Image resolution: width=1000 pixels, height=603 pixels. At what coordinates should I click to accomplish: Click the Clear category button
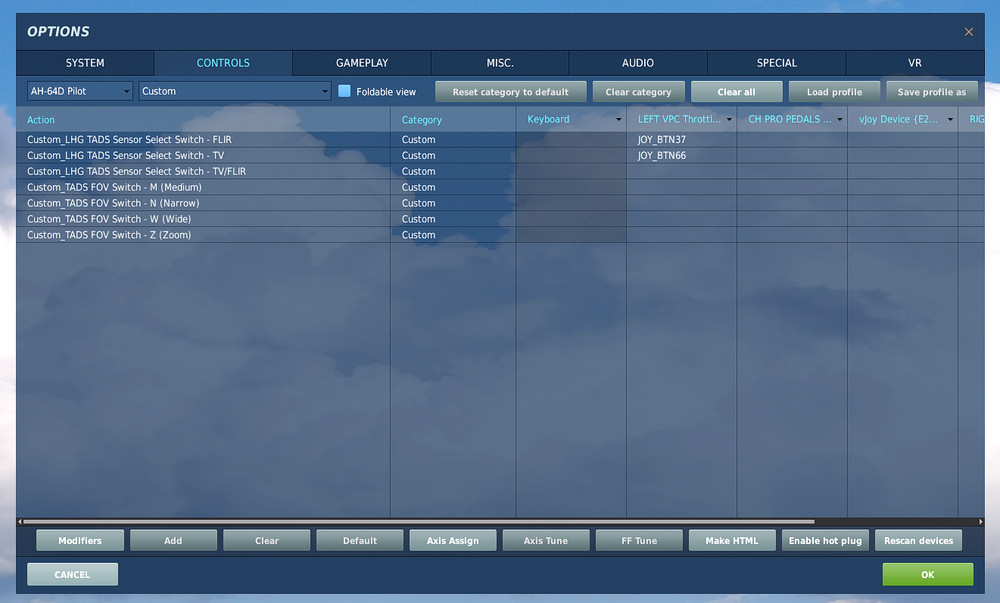(x=638, y=92)
